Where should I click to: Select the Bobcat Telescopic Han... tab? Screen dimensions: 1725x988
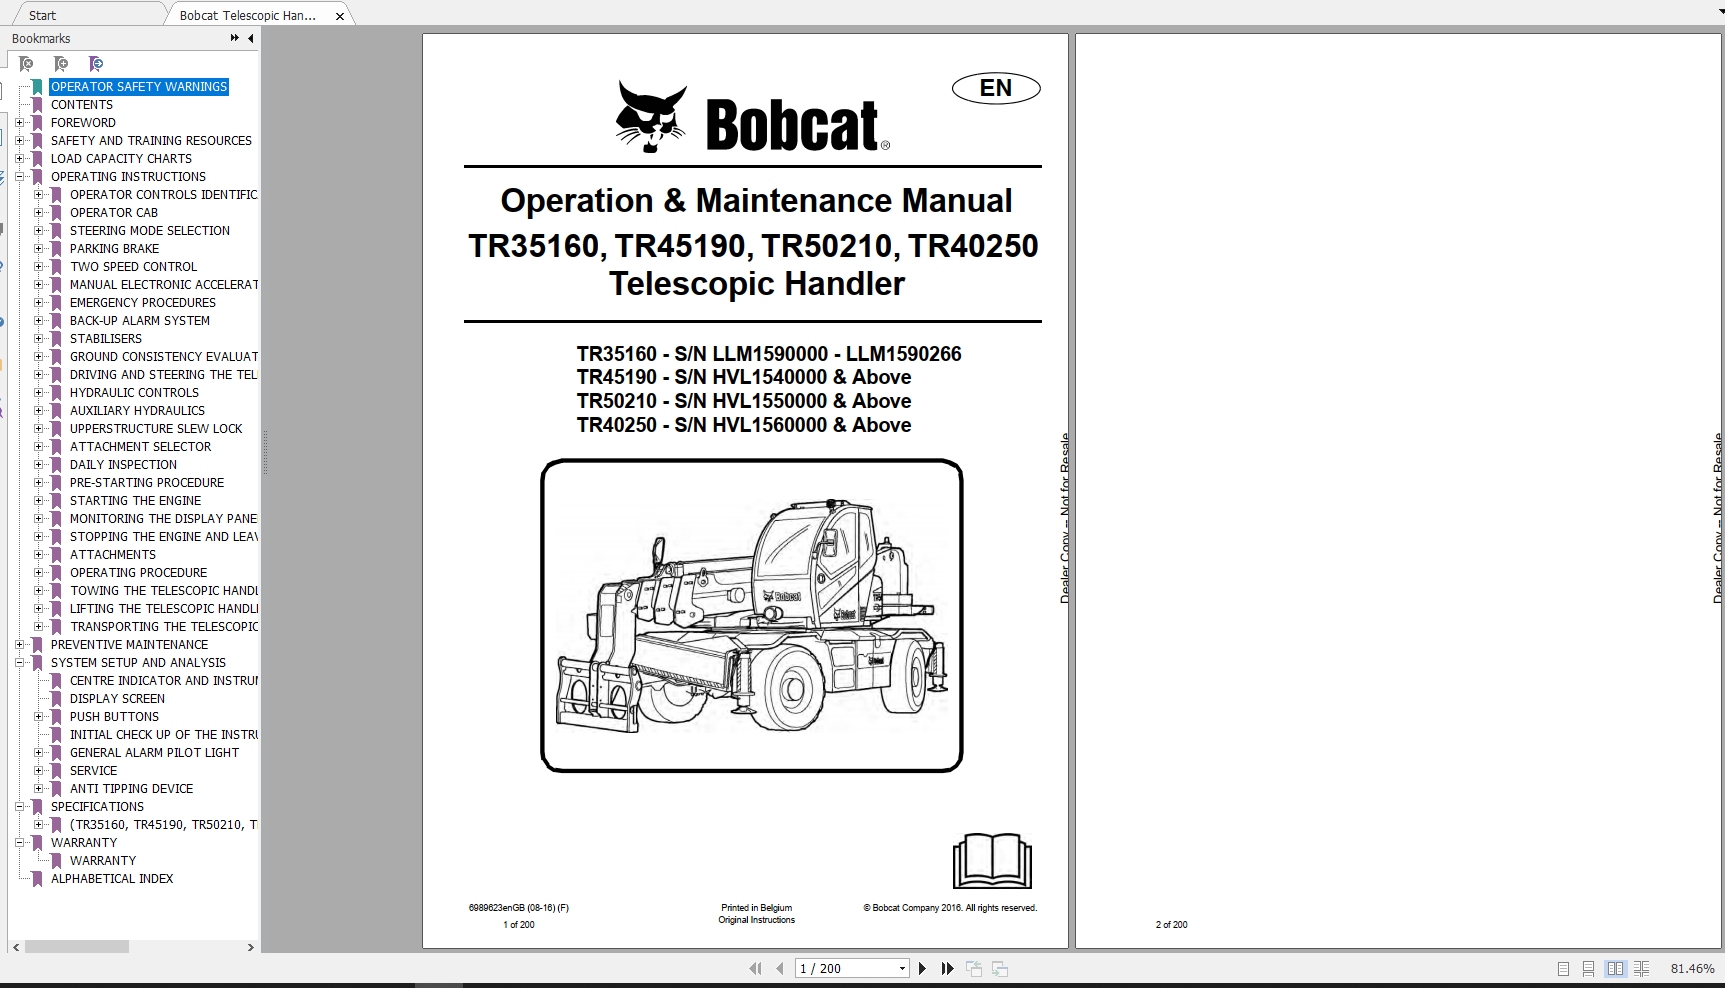click(x=248, y=15)
